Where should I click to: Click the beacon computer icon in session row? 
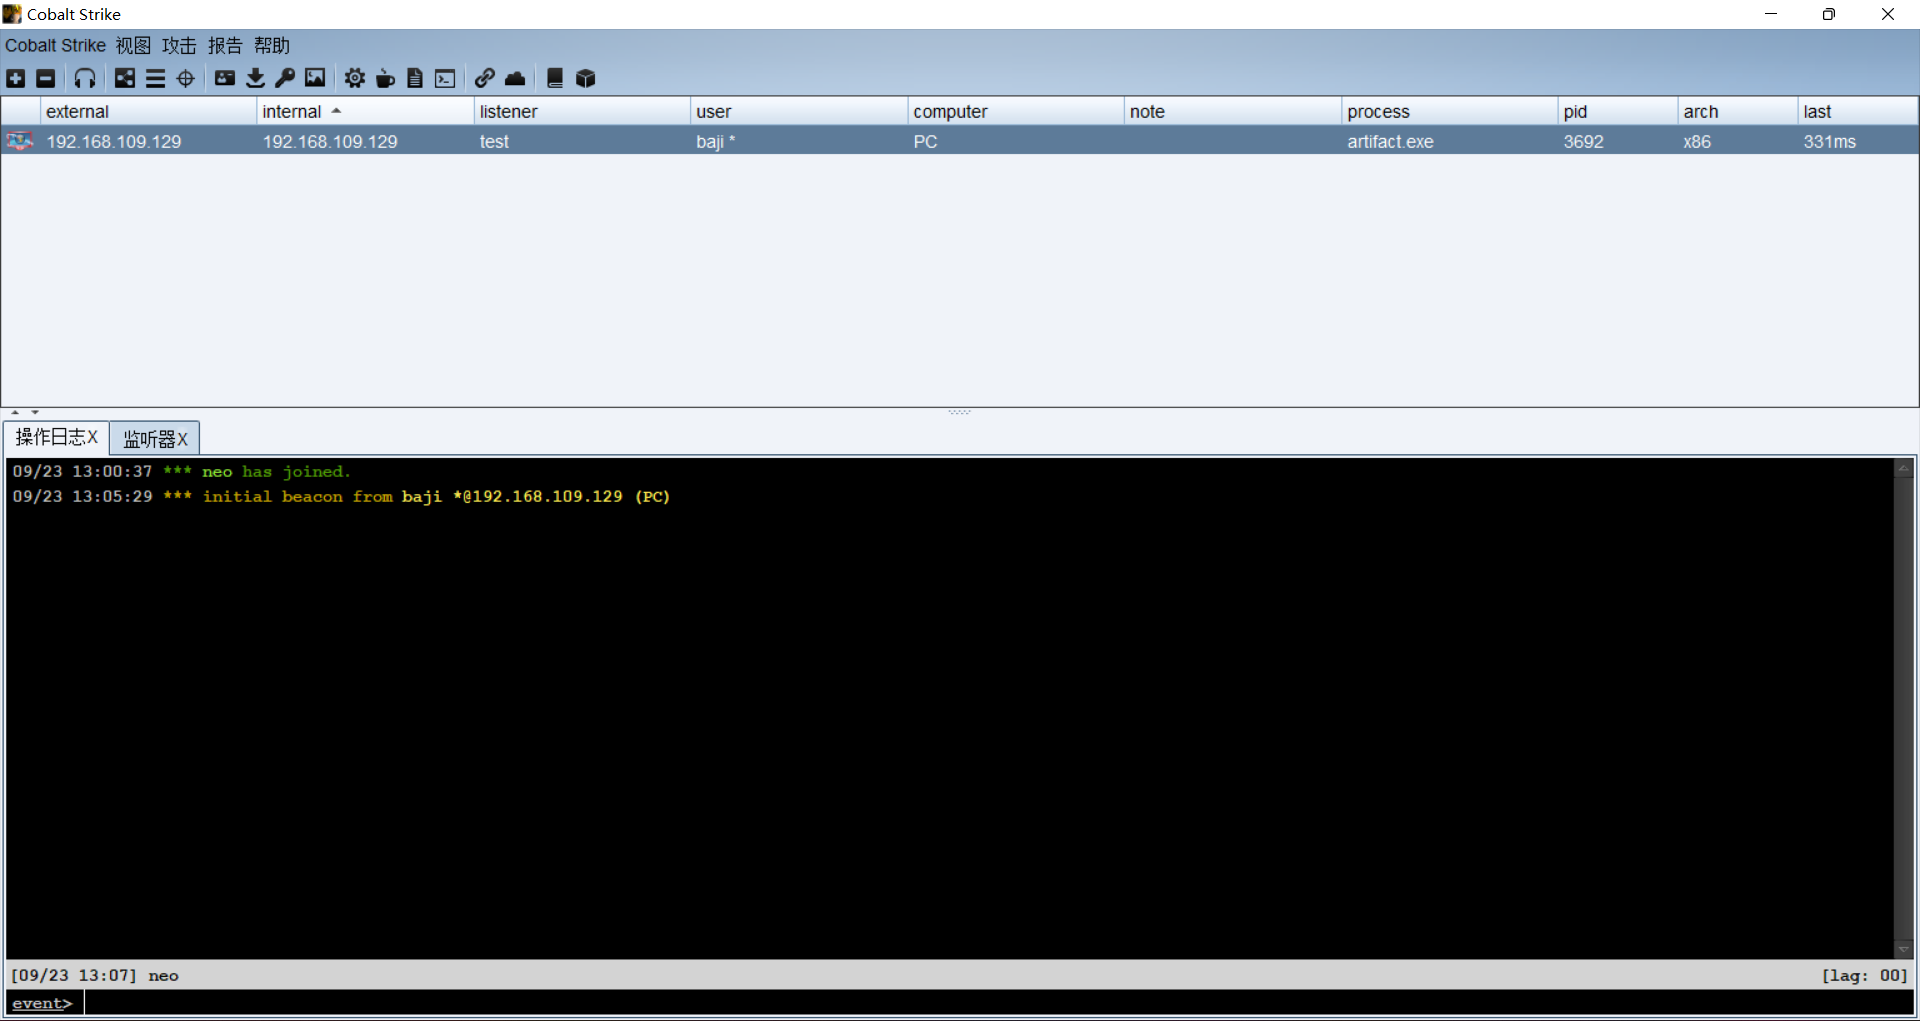click(x=20, y=141)
